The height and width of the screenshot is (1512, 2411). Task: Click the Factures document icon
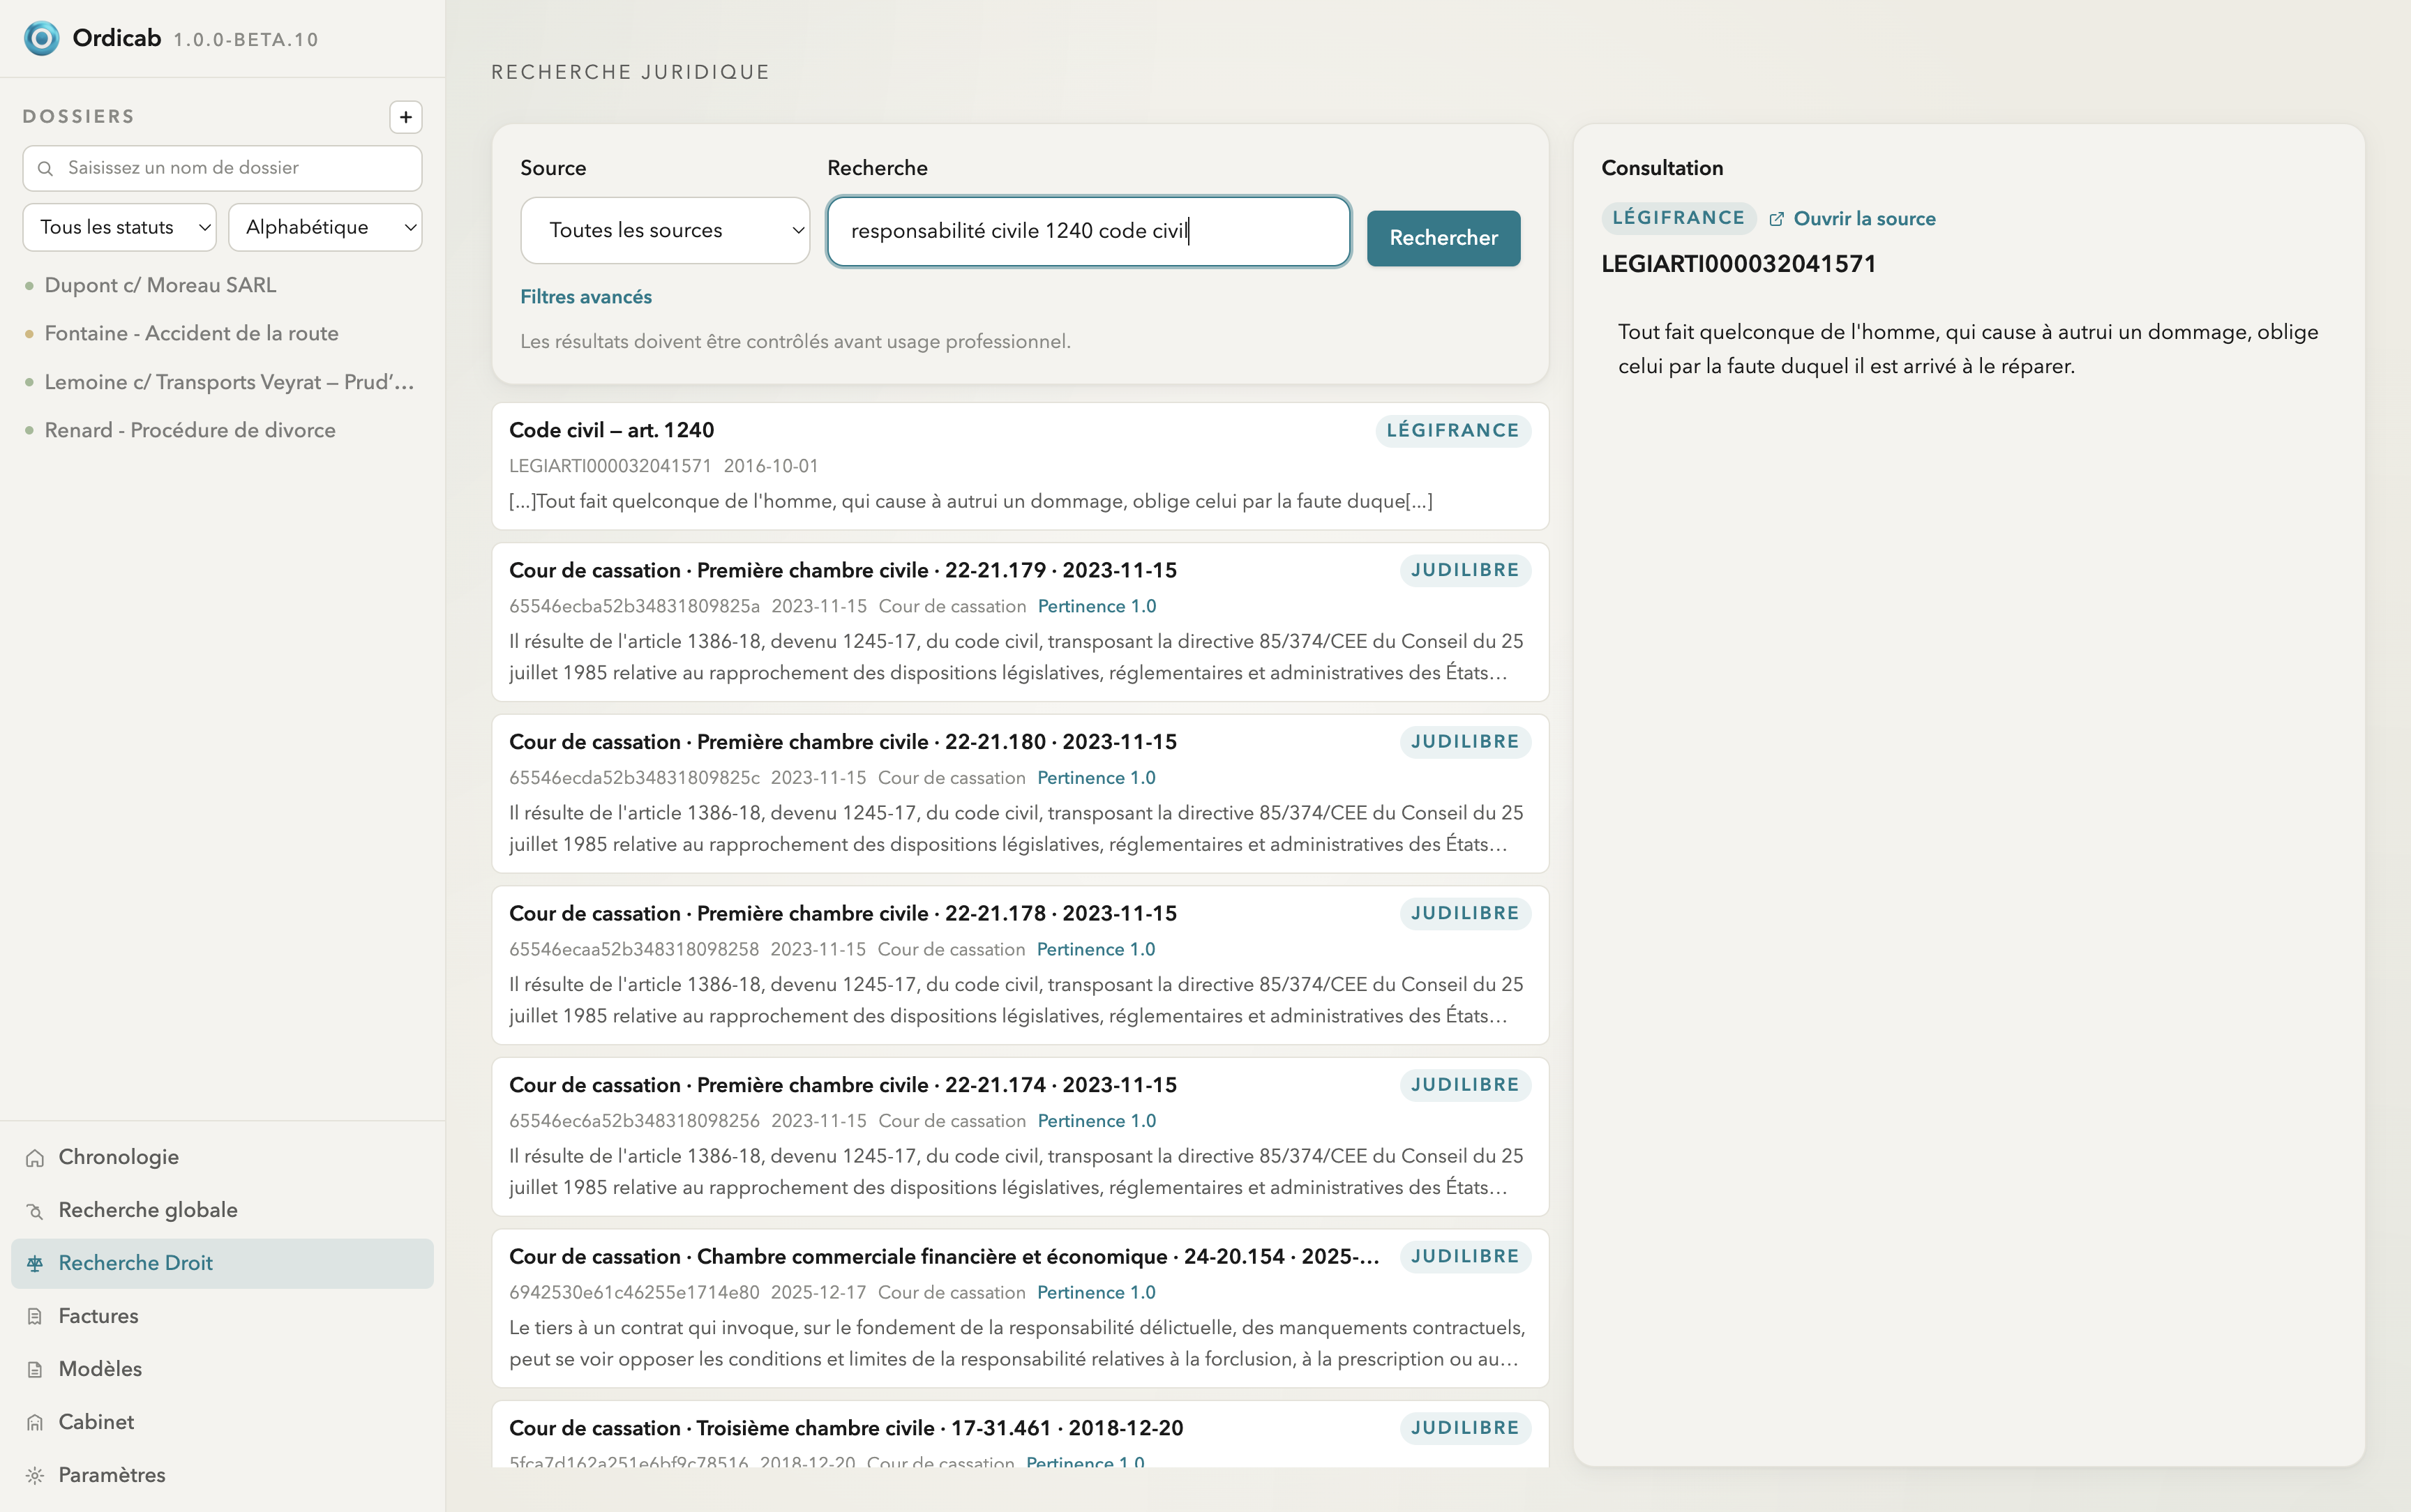point(35,1317)
